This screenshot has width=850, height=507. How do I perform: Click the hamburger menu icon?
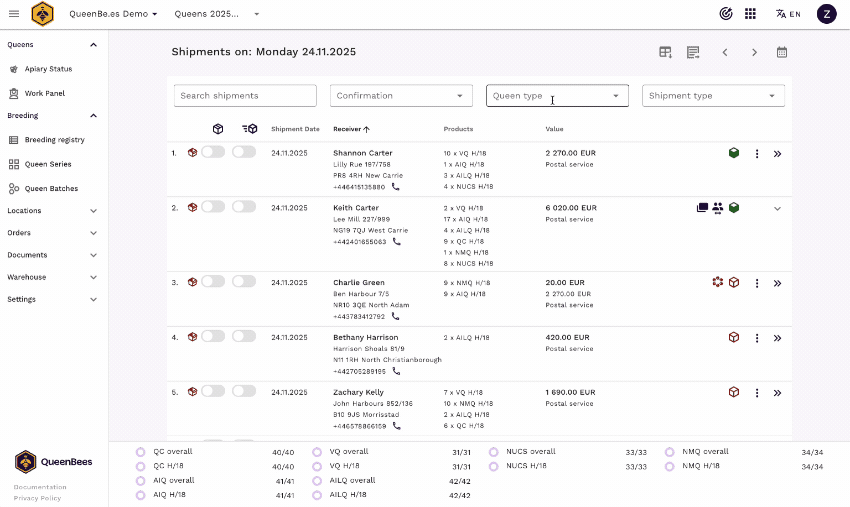13,14
